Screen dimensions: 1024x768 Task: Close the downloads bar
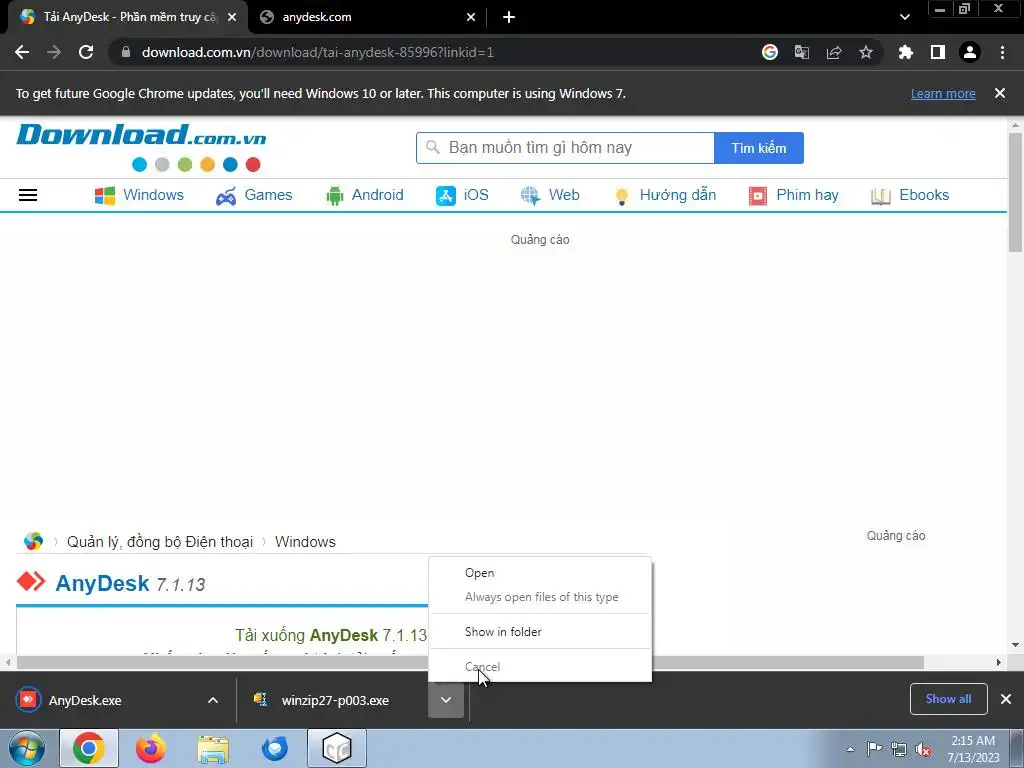pyautogui.click(x=1006, y=699)
